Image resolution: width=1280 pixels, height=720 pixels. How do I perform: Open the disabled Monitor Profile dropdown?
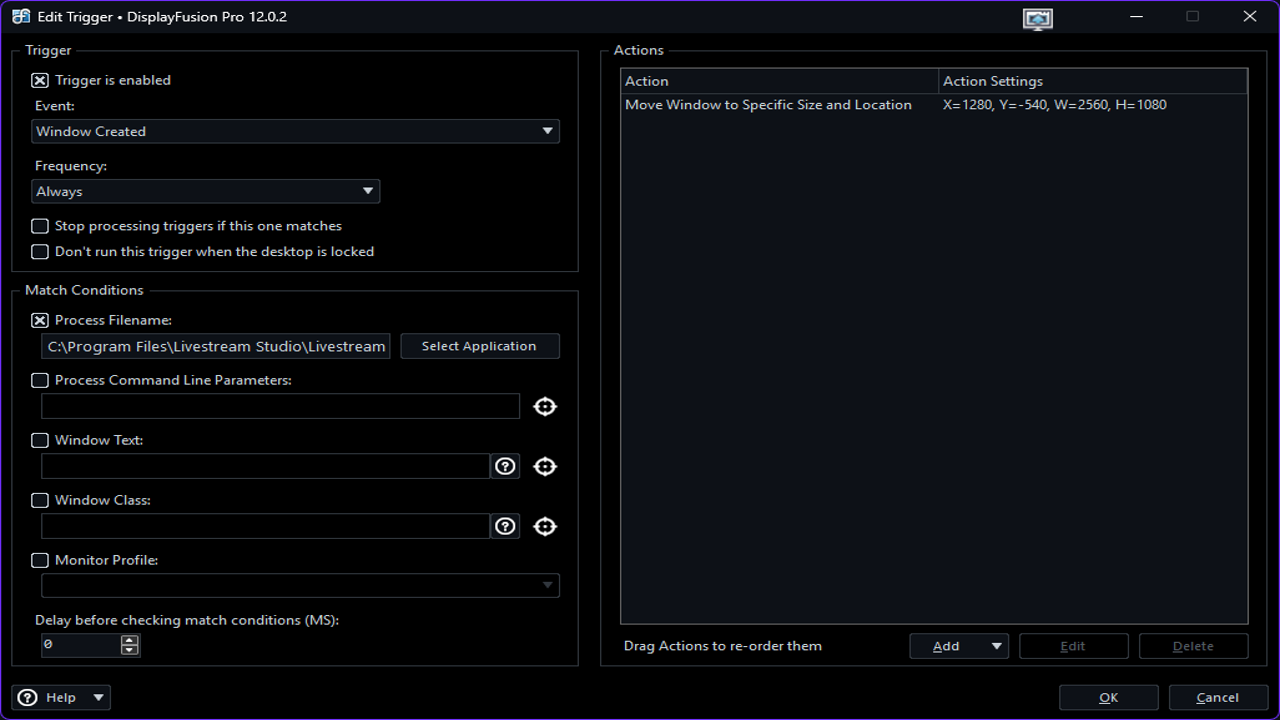tap(300, 586)
